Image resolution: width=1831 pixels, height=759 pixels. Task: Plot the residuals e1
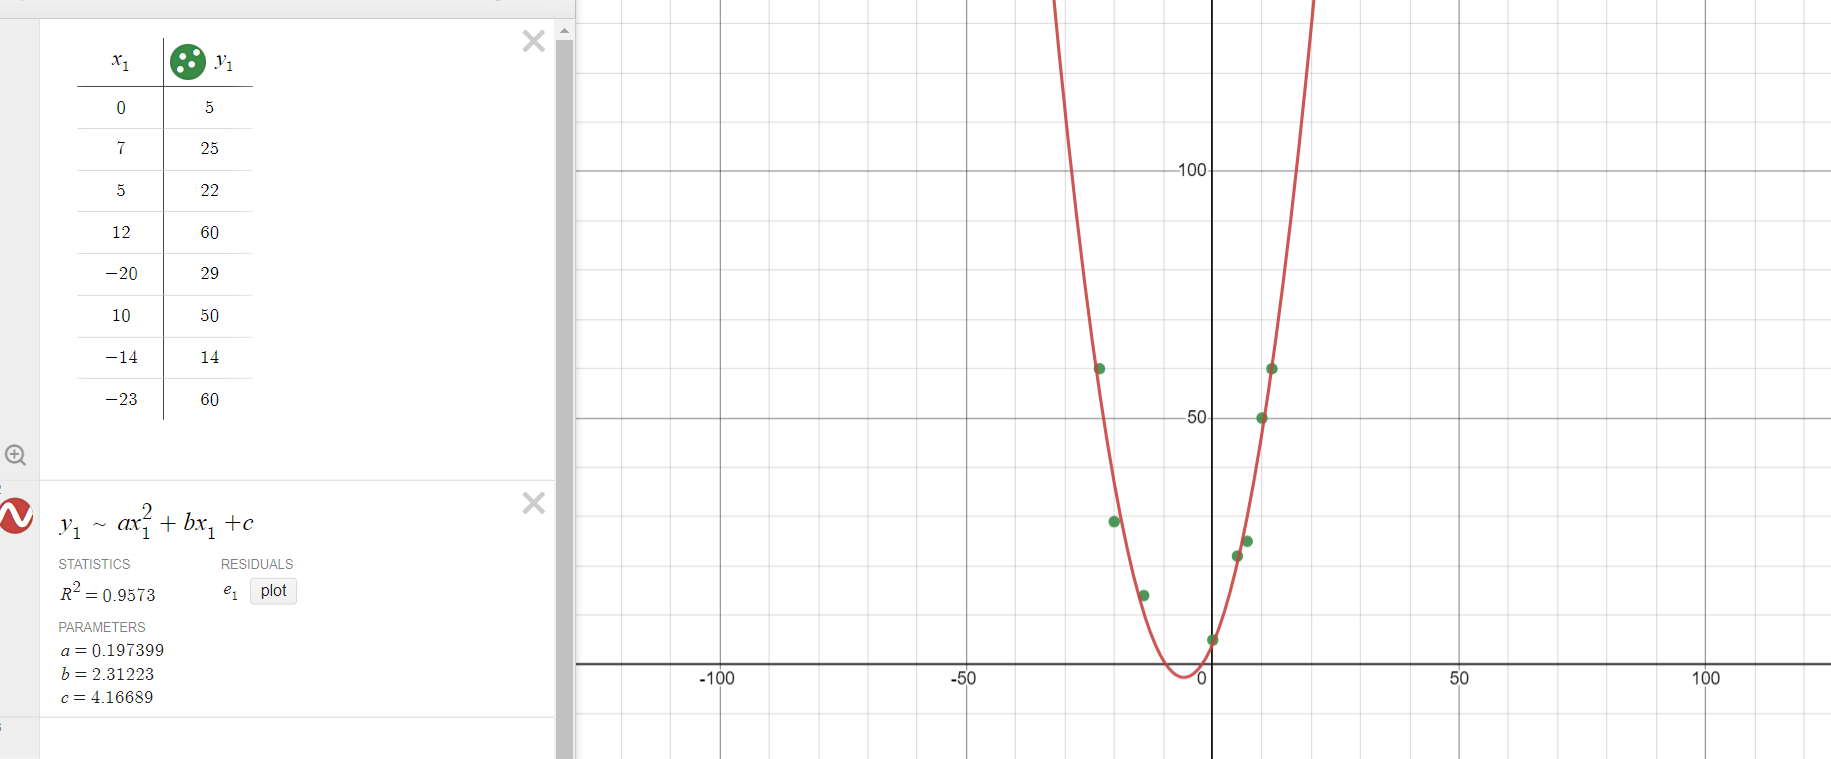(x=273, y=591)
